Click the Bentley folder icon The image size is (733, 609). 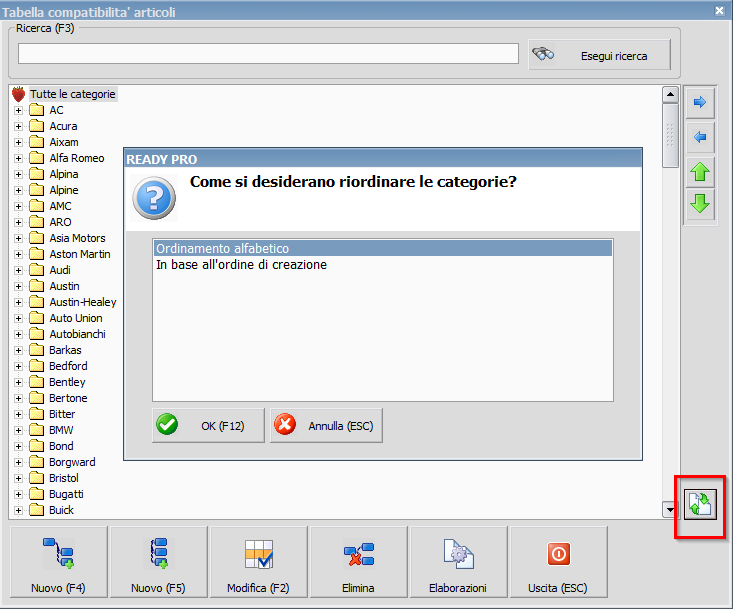point(36,382)
